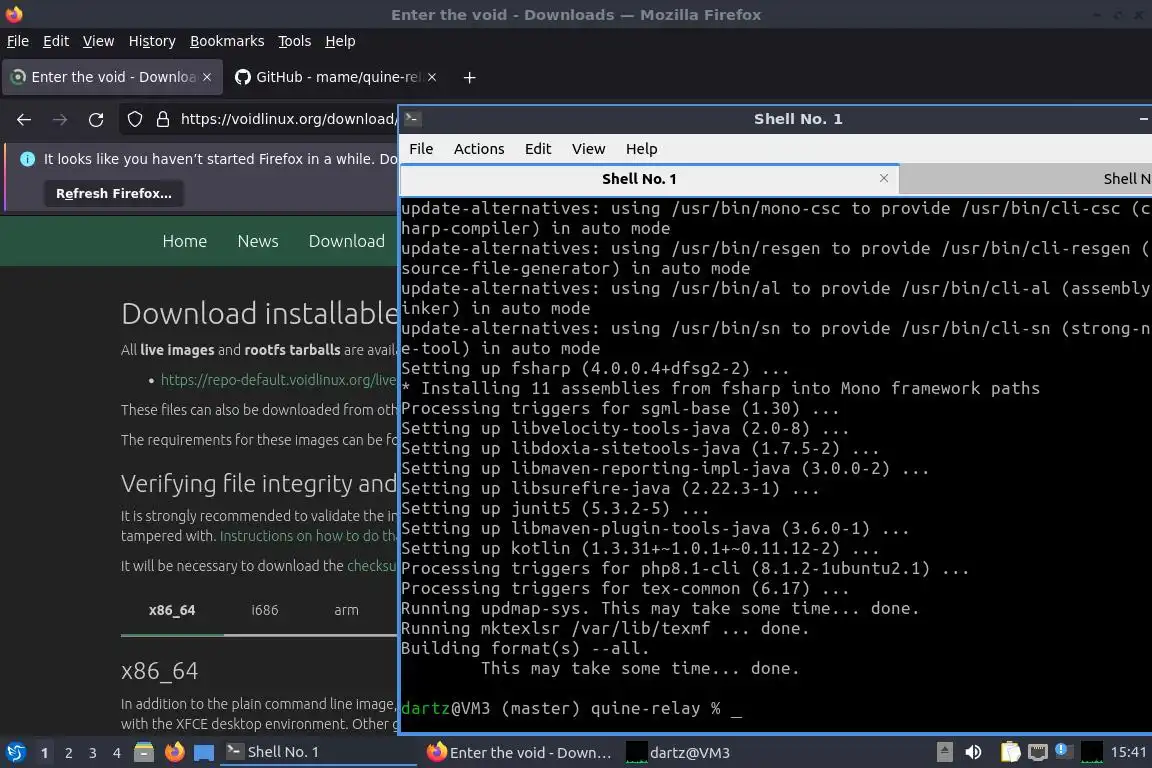Viewport: 1152px width, 768px height.
Task: Click the dartz@VM3 taskbar button
Action: tap(680, 752)
